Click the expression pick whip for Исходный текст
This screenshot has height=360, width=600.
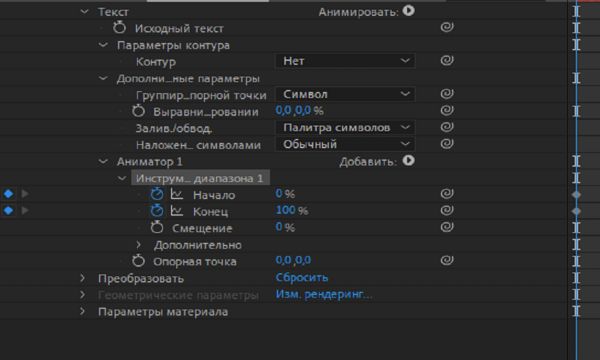(x=447, y=27)
